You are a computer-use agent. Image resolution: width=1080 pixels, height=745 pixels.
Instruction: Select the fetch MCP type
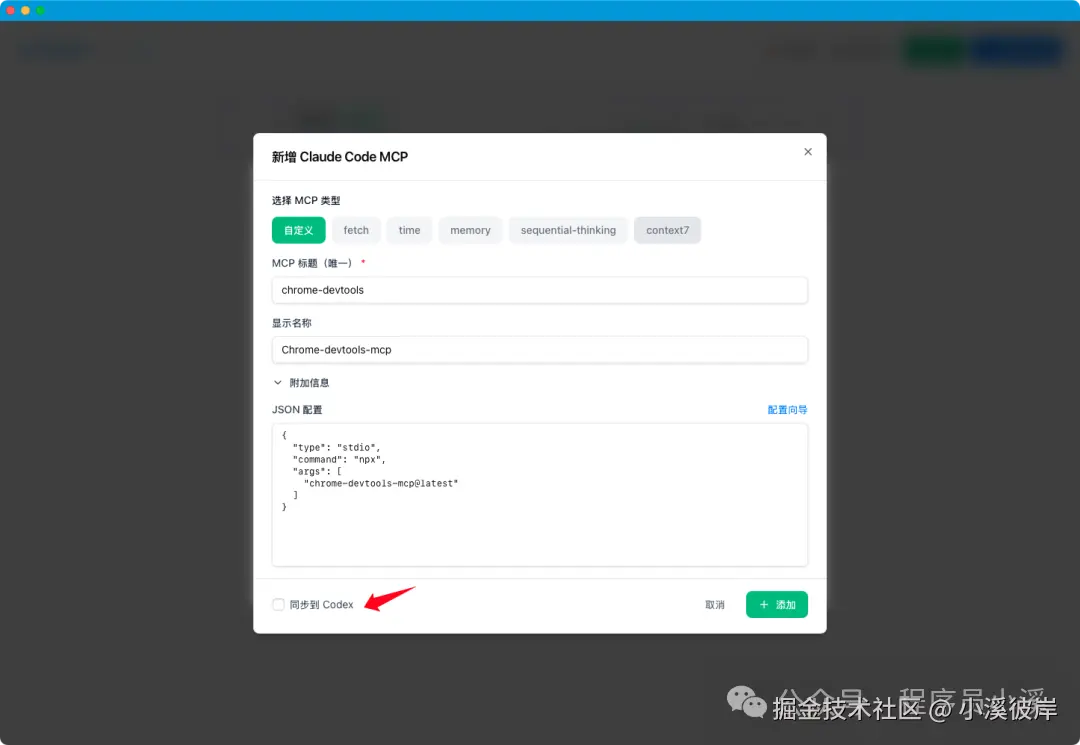pyautogui.click(x=356, y=230)
